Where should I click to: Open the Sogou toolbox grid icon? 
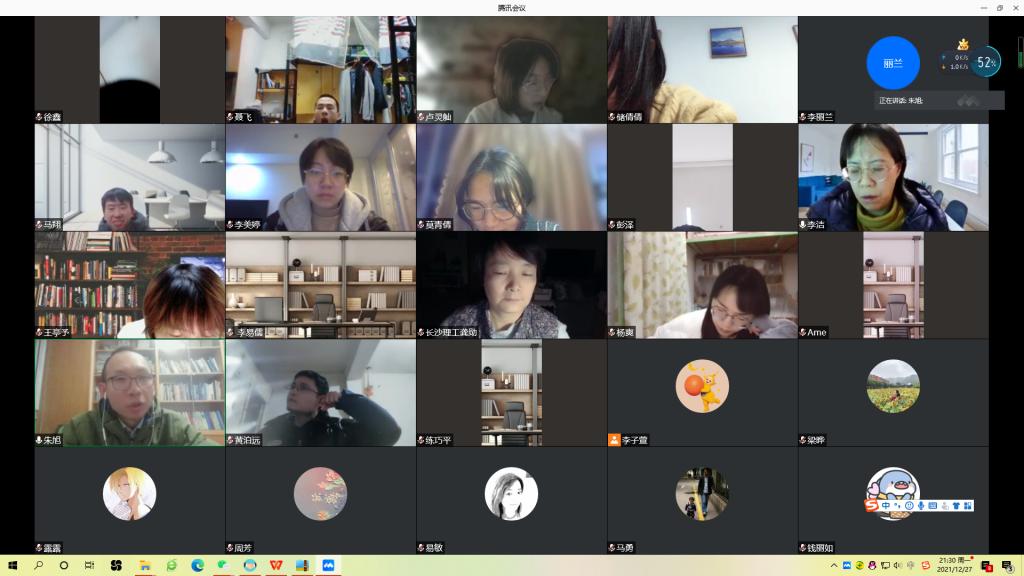(968, 506)
